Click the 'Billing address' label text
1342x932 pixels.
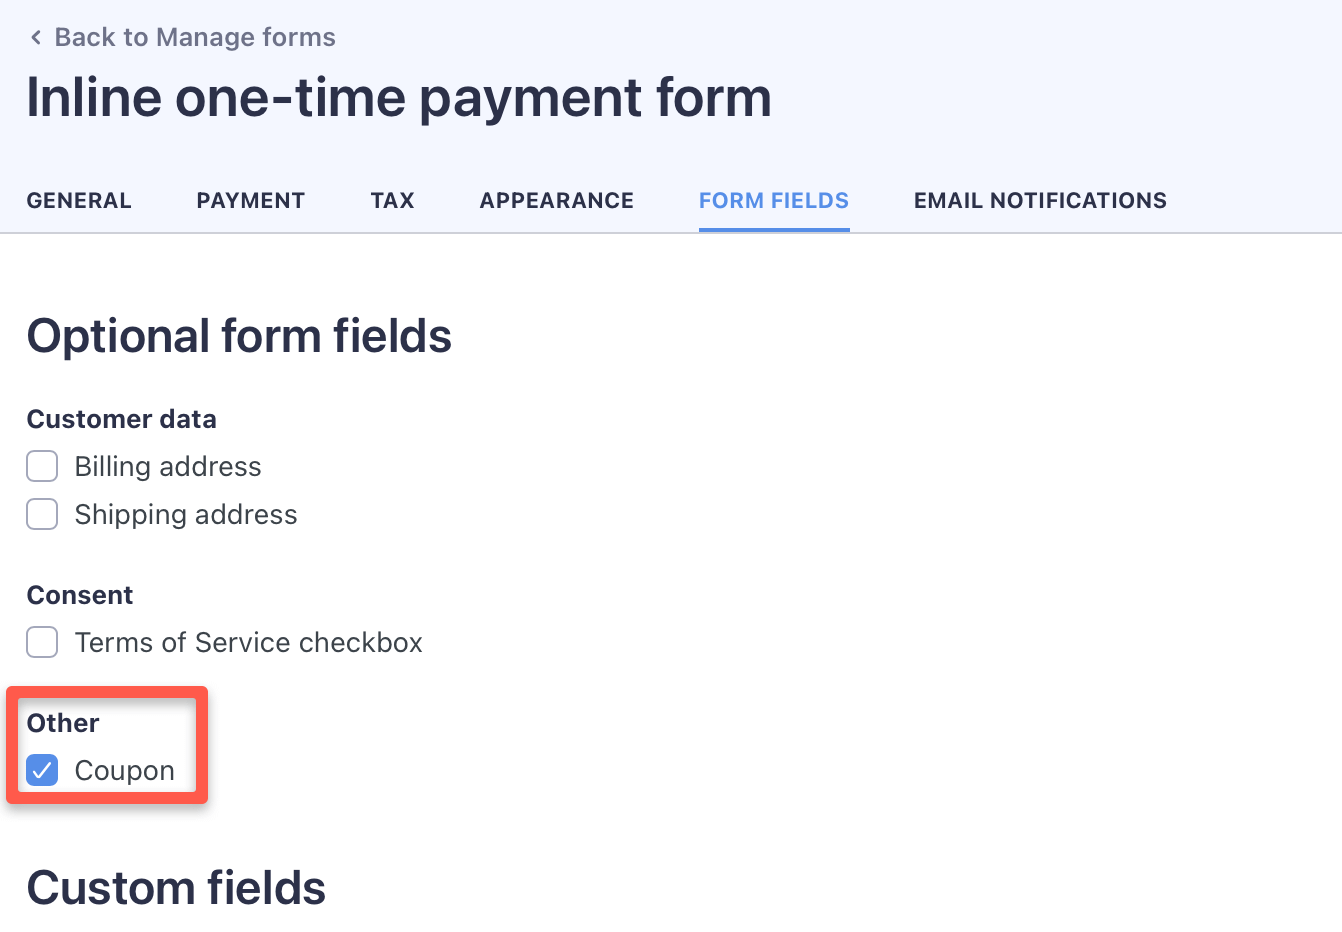168,467
